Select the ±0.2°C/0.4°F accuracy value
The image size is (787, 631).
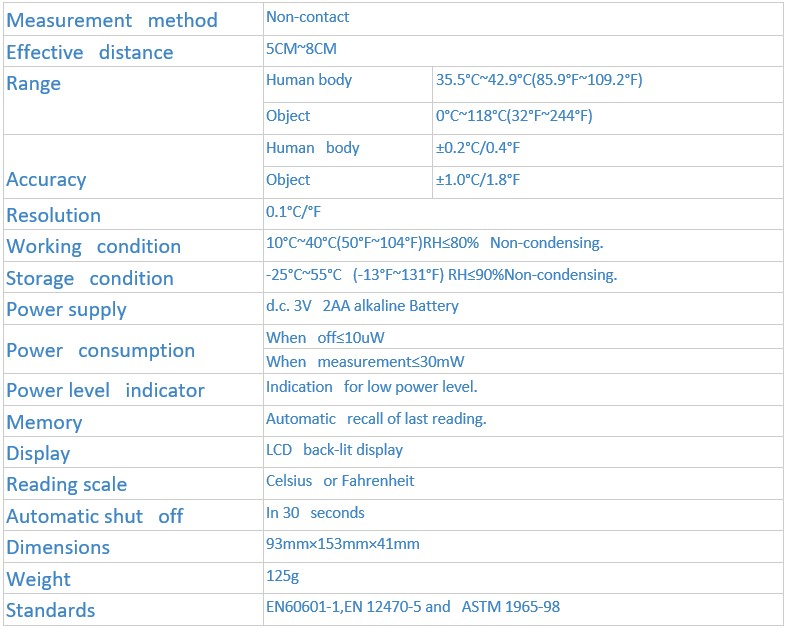point(478,148)
